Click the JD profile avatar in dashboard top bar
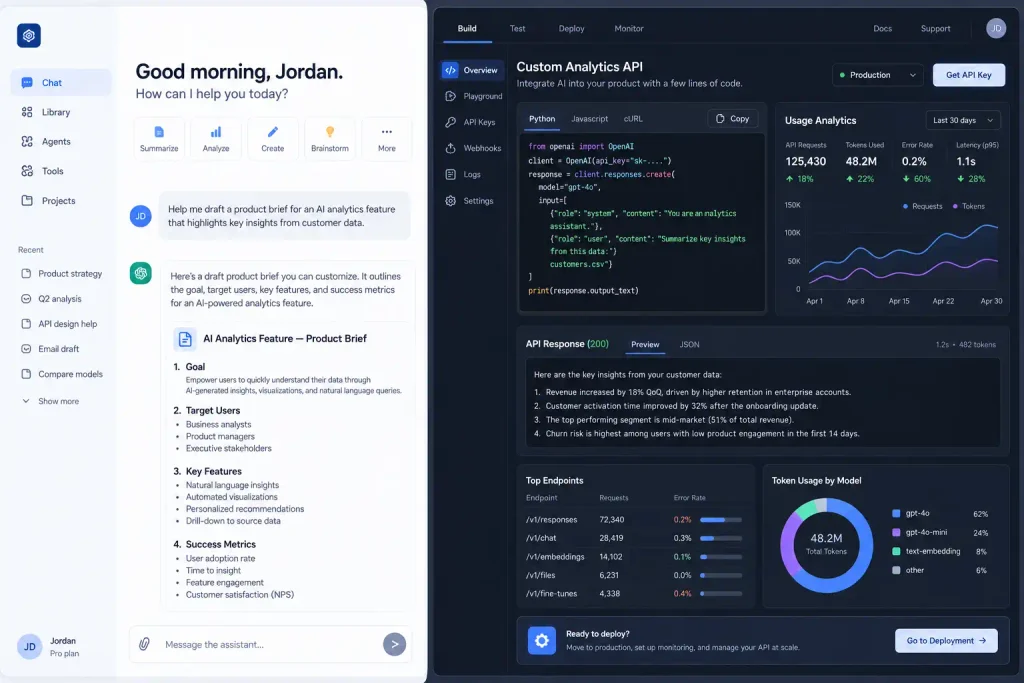The image size is (1024, 683). pyautogui.click(x=996, y=28)
